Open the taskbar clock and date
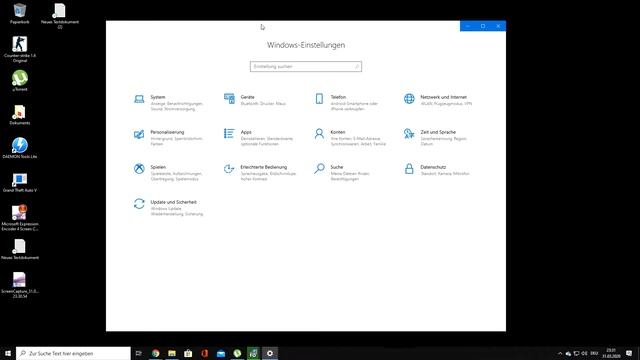The height and width of the screenshot is (360, 640). click(x=611, y=353)
